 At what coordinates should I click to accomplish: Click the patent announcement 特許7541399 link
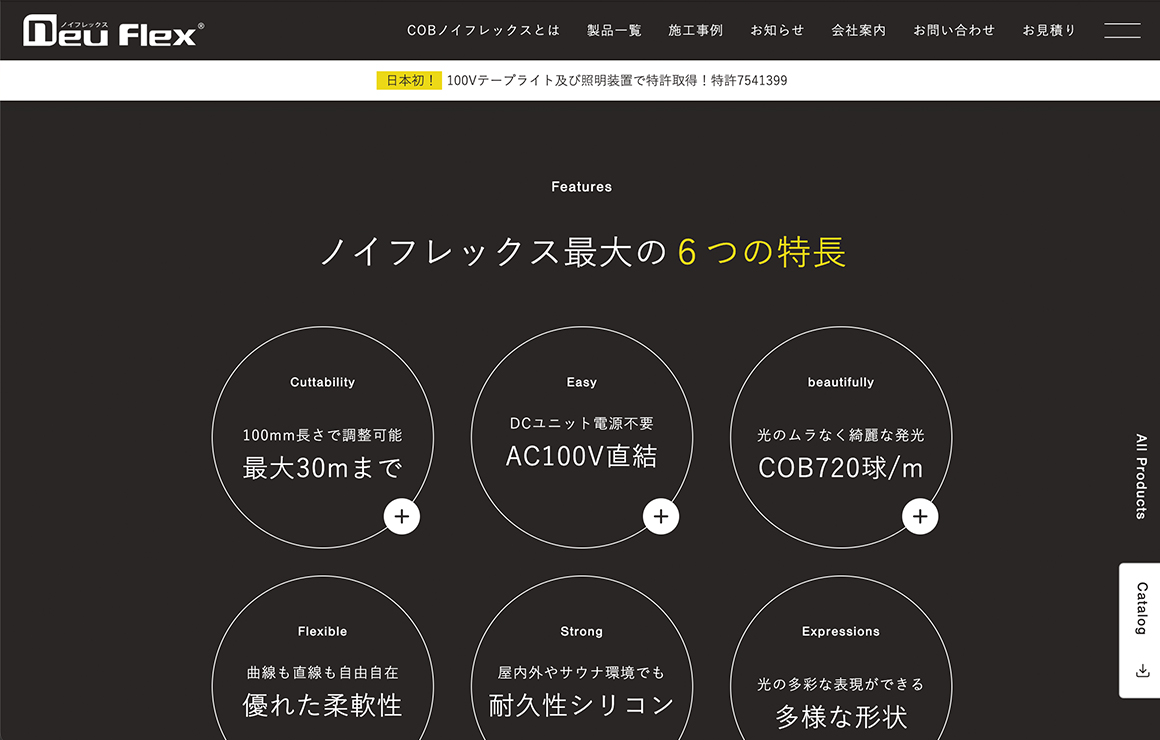point(617,81)
